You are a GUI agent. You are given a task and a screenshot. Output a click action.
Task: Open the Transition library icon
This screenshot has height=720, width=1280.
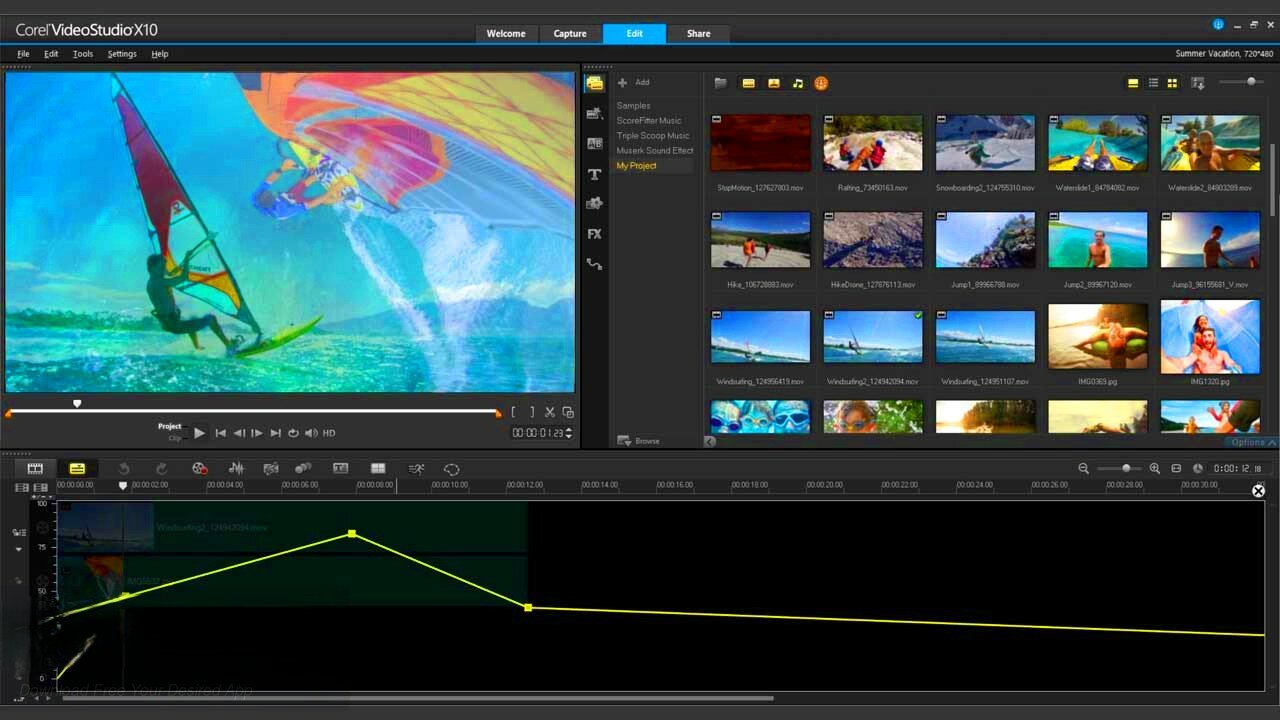594,144
